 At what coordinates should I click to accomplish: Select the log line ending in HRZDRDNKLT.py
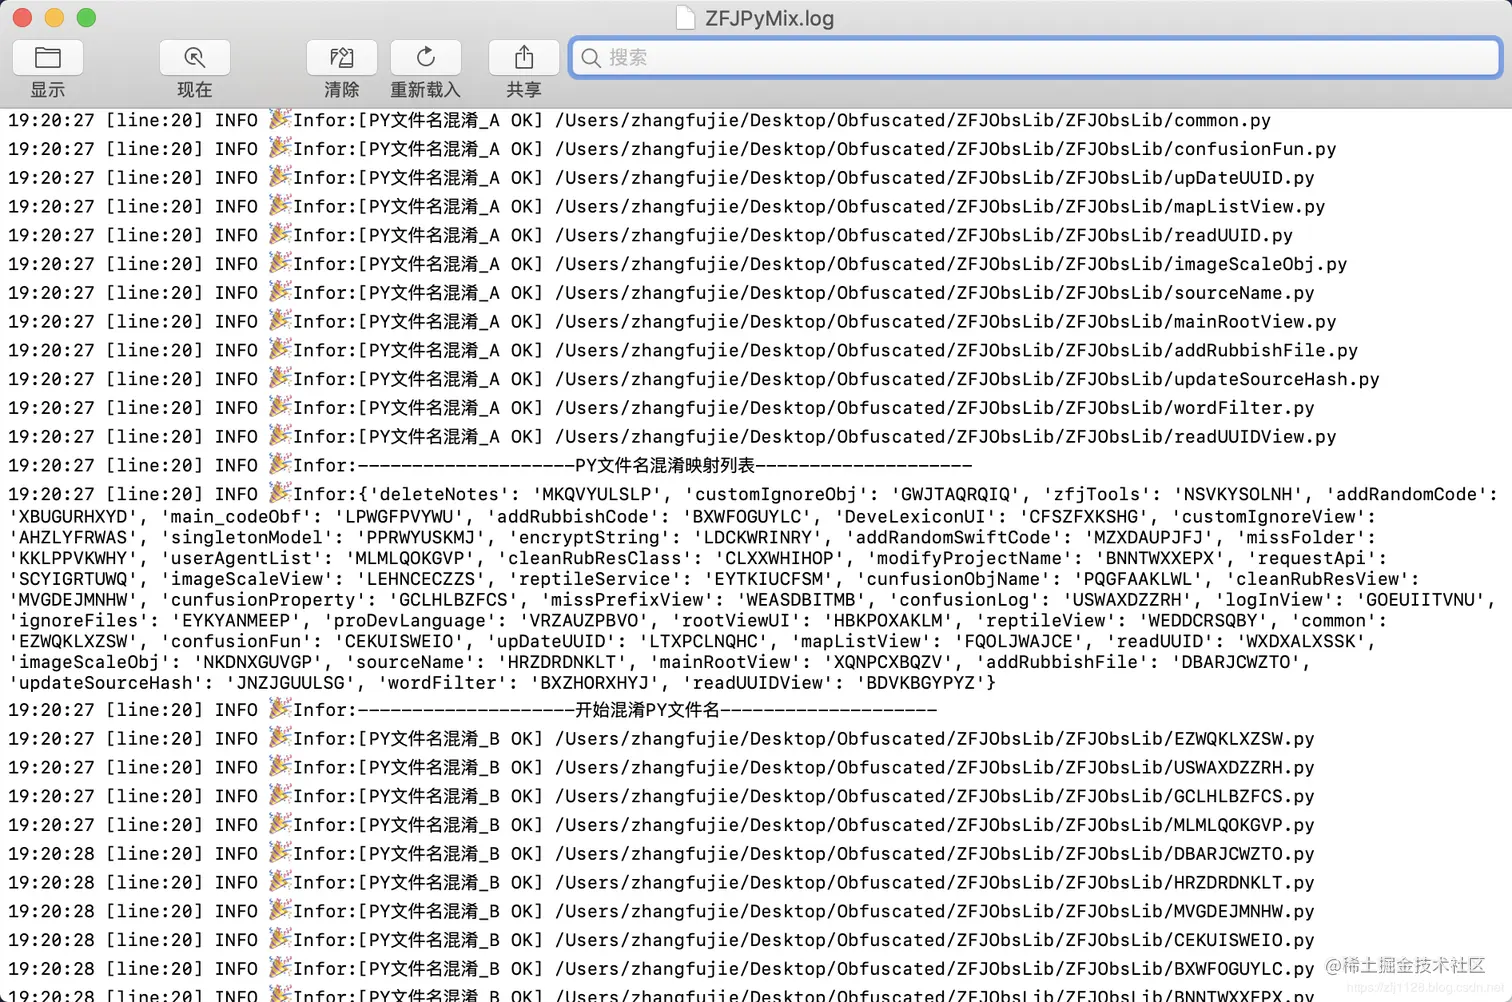661,884
